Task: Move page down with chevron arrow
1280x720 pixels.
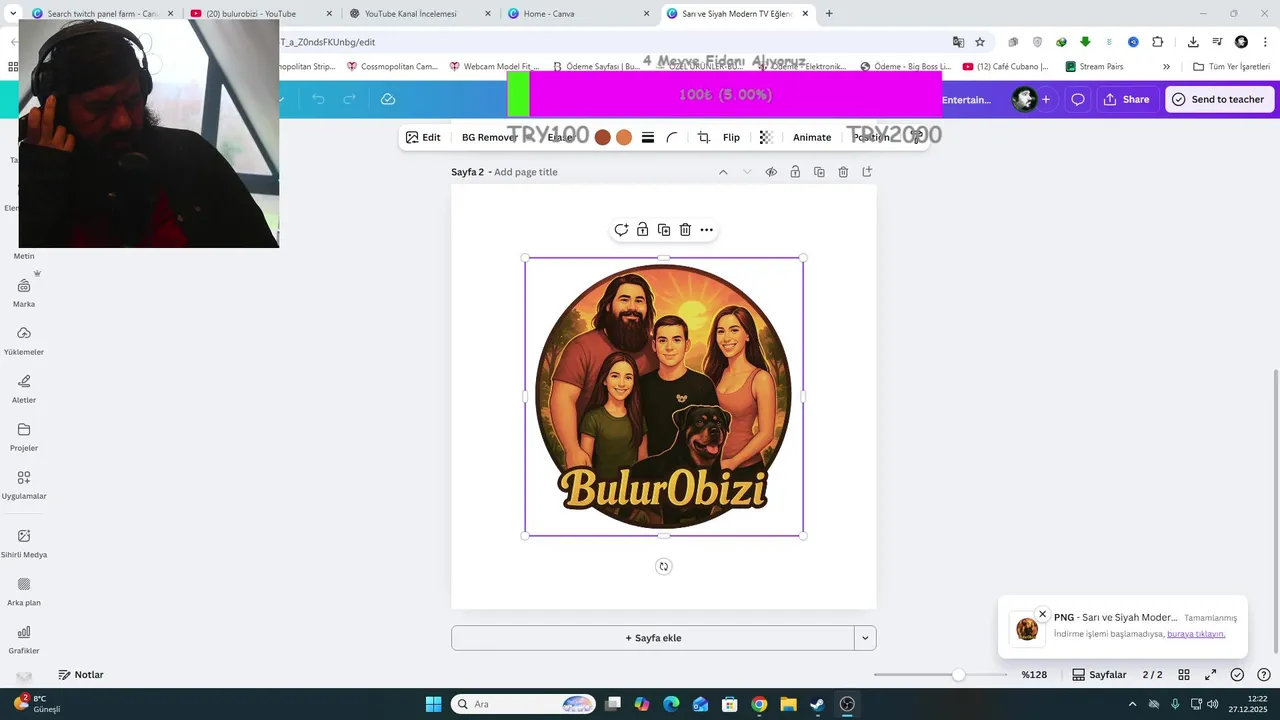Action: point(747,172)
